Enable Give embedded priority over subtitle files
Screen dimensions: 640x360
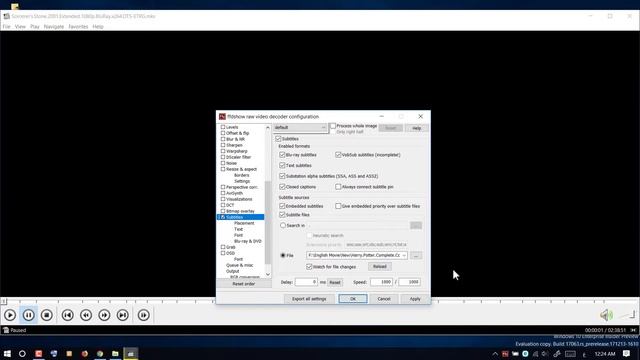pyautogui.click(x=338, y=206)
